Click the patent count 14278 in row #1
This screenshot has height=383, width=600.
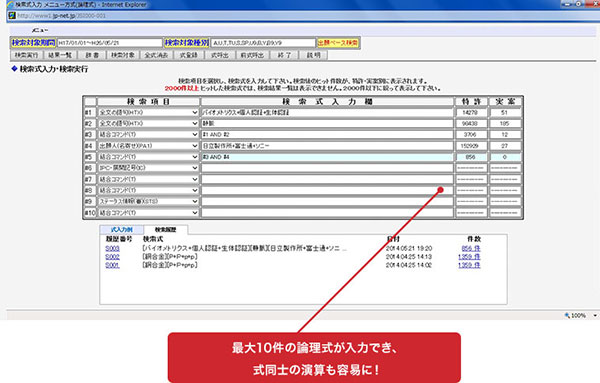point(470,112)
